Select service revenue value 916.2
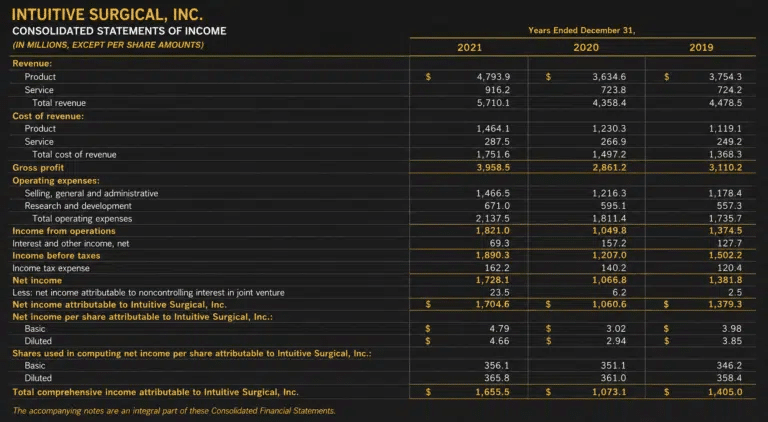The image size is (768, 422). click(x=497, y=90)
